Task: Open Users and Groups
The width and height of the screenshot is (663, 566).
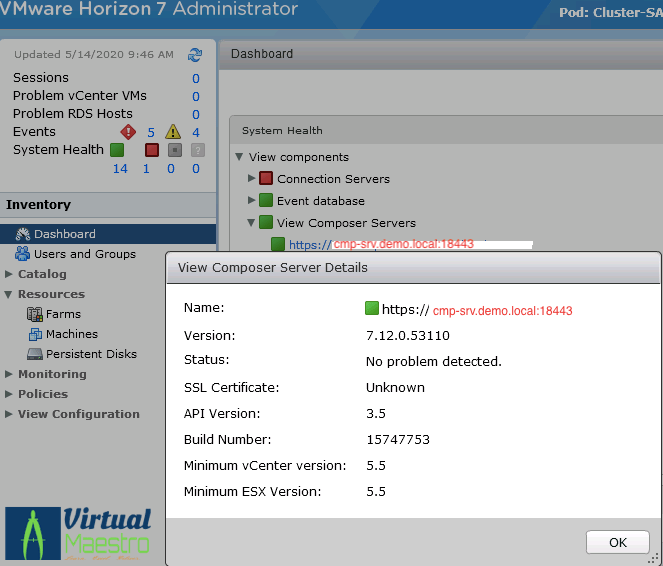Action: click(x=84, y=254)
